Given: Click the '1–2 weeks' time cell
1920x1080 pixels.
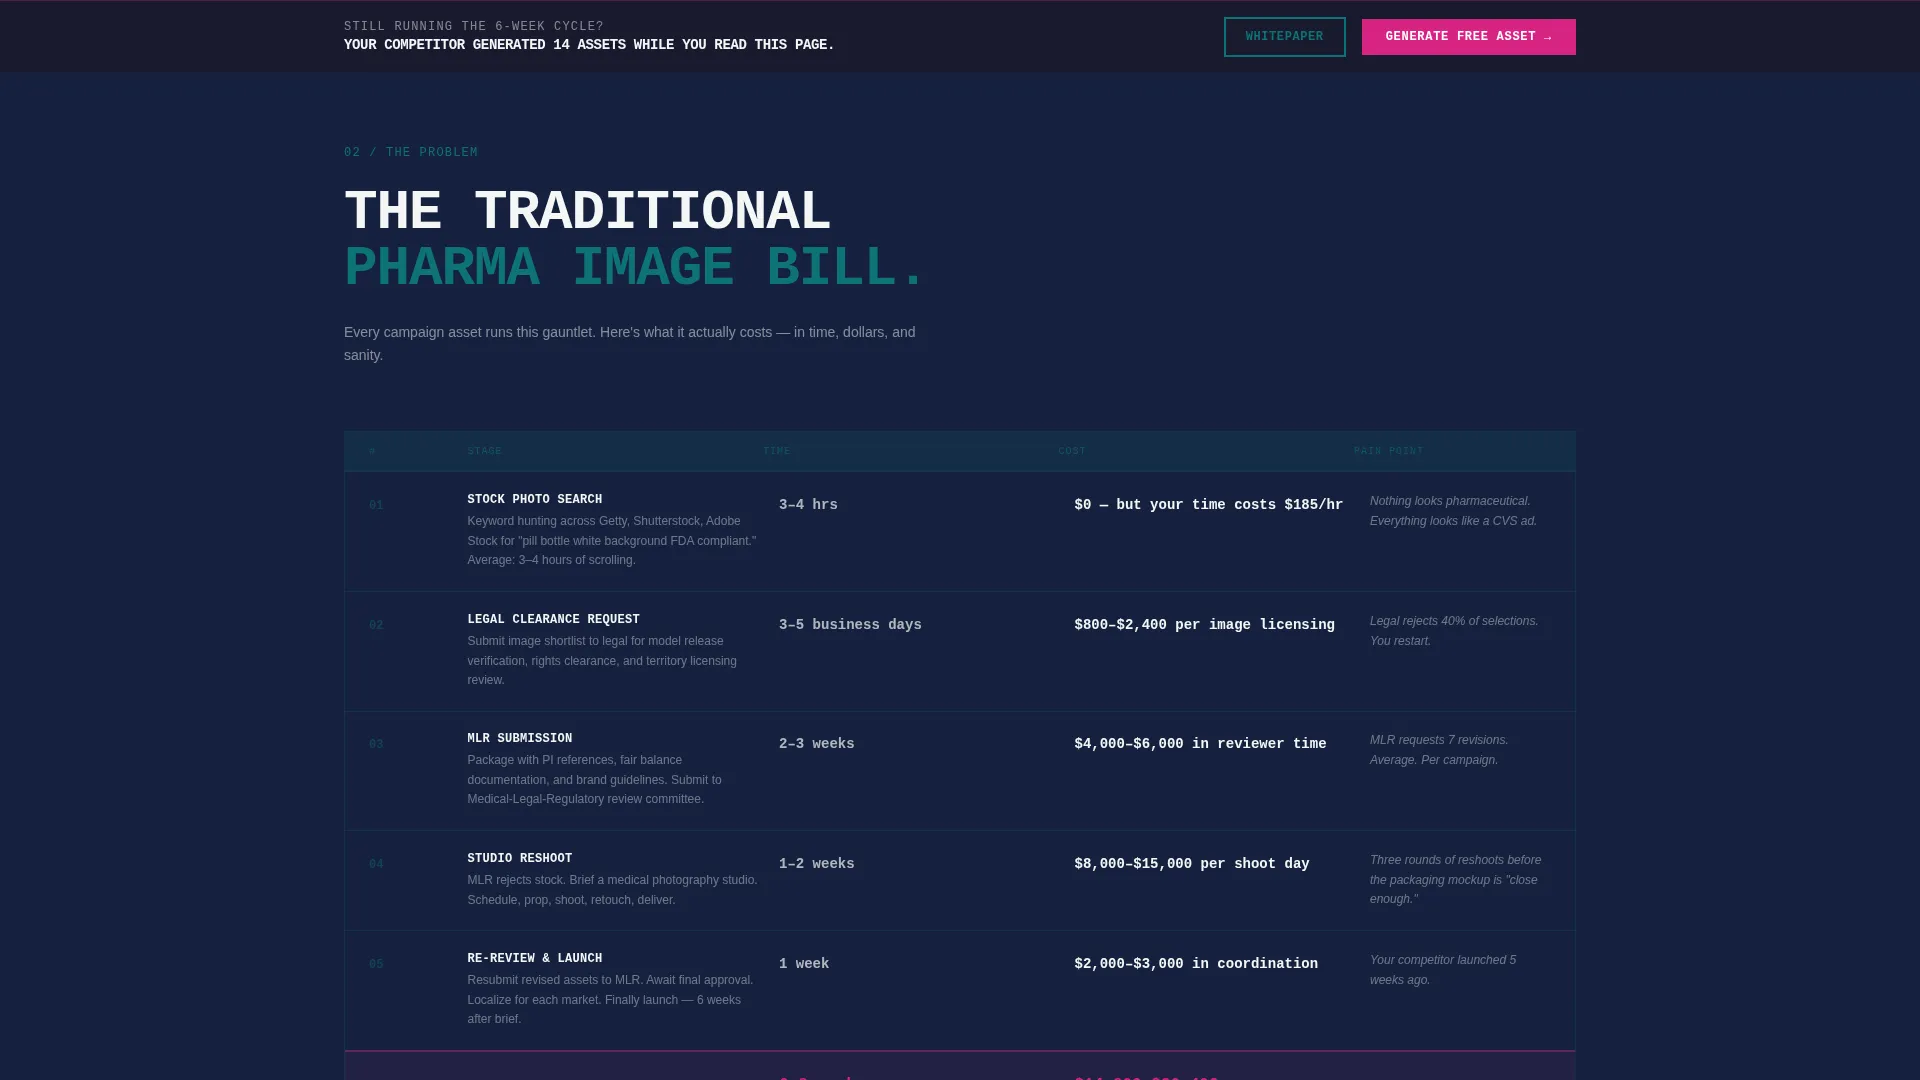Looking at the screenshot, I should pos(816,864).
